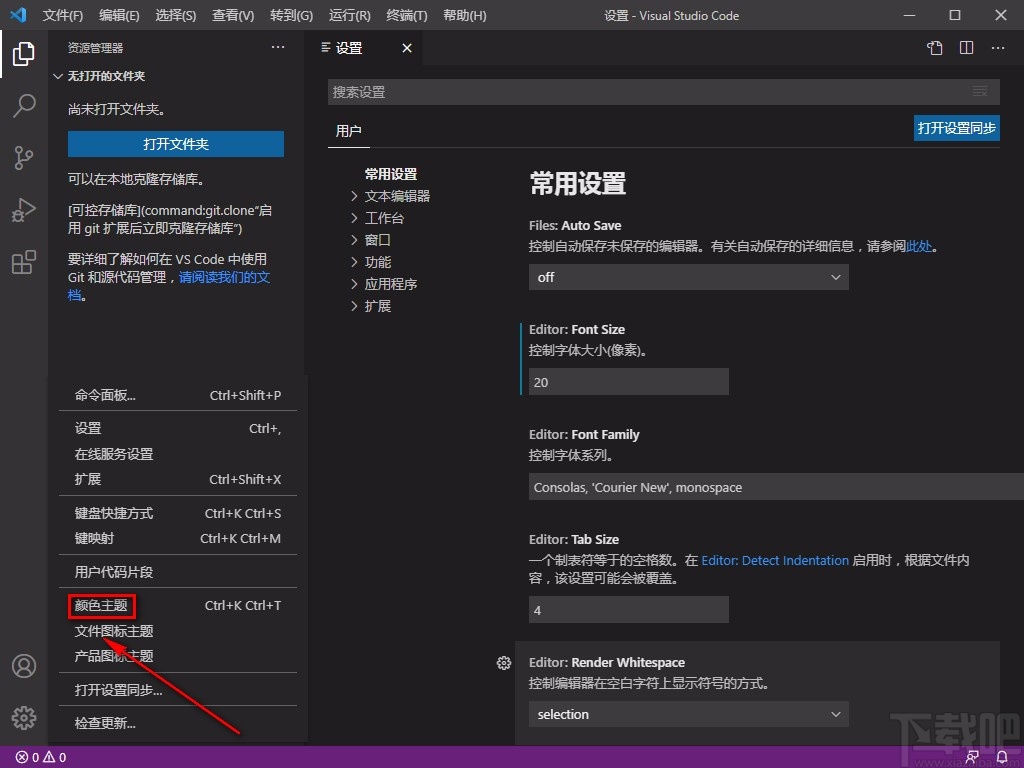
Task: Choose 在线服务设置 menu entry
Action: click(x=178, y=454)
